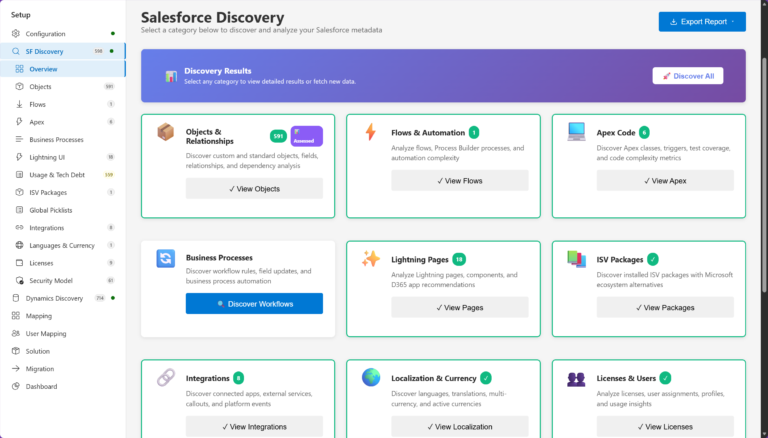The height and width of the screenshot is (438, 768).
Task: Click the Global Picklists icon
Action: coord(19,210)
